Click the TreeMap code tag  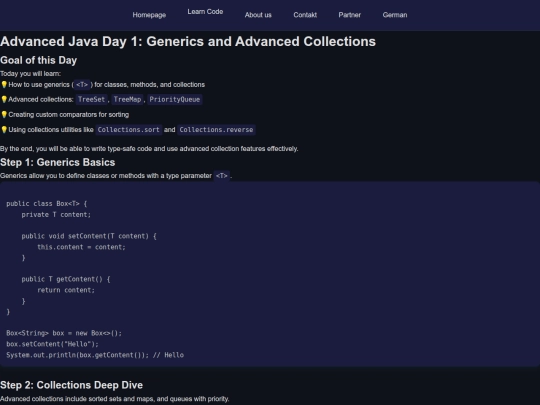pos(127,100)
